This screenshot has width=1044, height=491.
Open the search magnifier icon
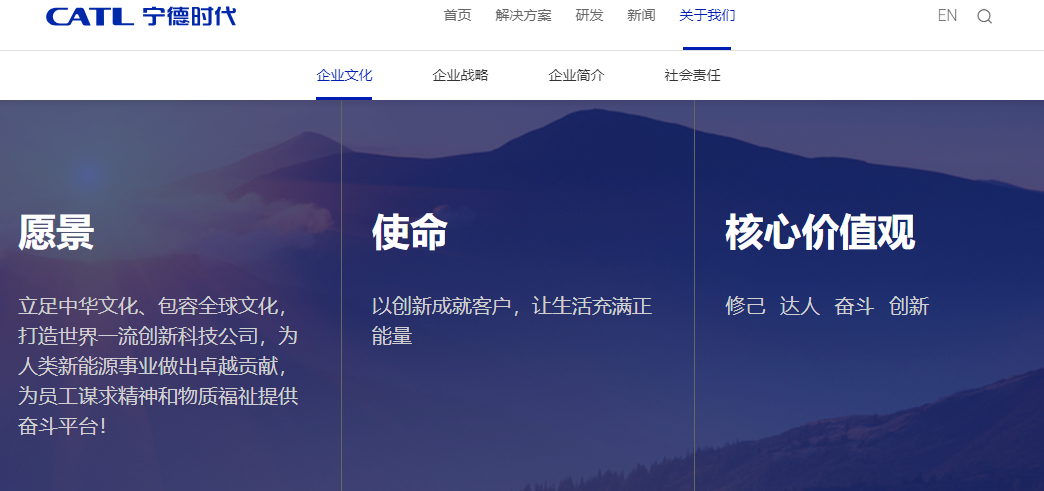pyautogui.click(x=985, y=17)
